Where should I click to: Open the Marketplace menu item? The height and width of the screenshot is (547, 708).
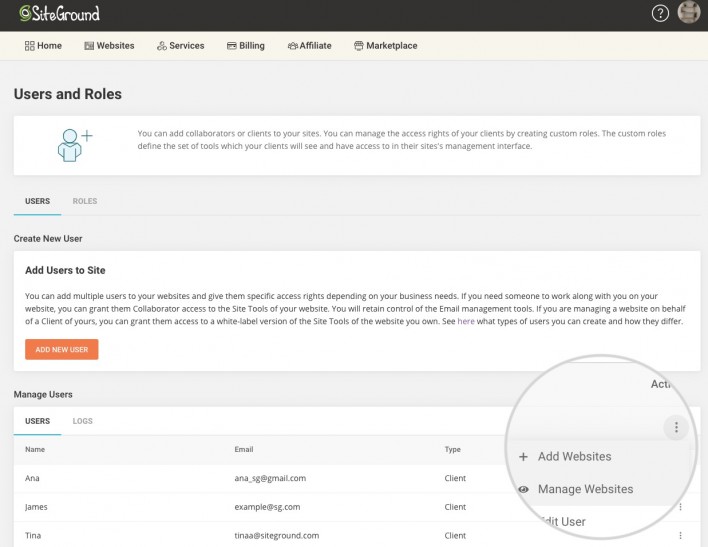(x=386, y=46)
